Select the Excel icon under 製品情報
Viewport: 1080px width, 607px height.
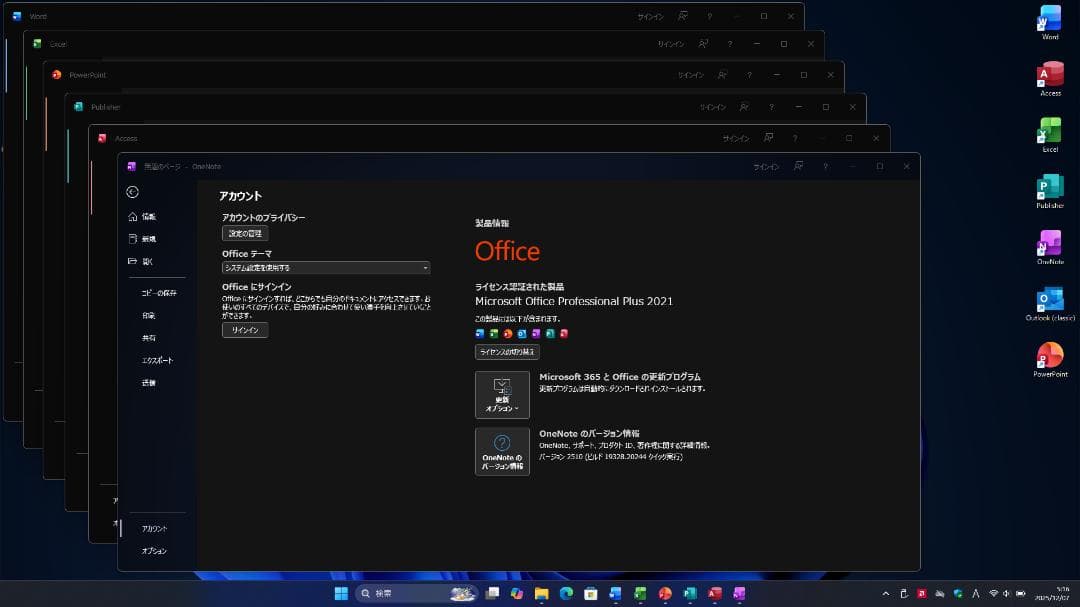(x=493, y=334)
